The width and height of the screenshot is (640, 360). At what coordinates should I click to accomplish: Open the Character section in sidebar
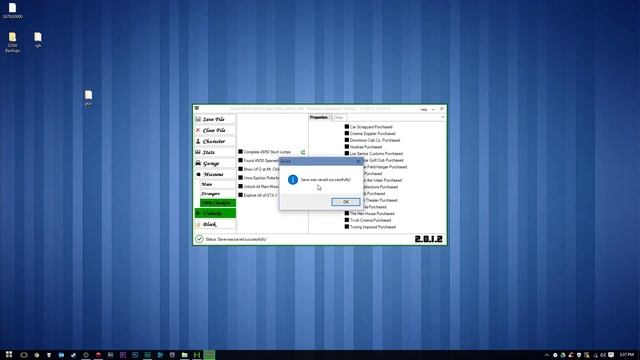pos(215,141)
